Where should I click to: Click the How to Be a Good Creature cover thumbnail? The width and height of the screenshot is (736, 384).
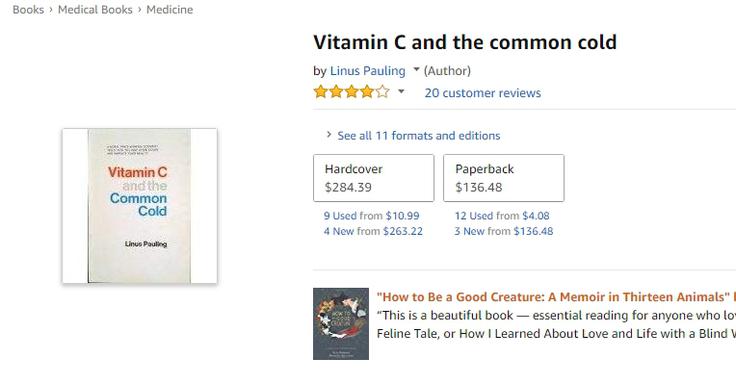[341, 324]
